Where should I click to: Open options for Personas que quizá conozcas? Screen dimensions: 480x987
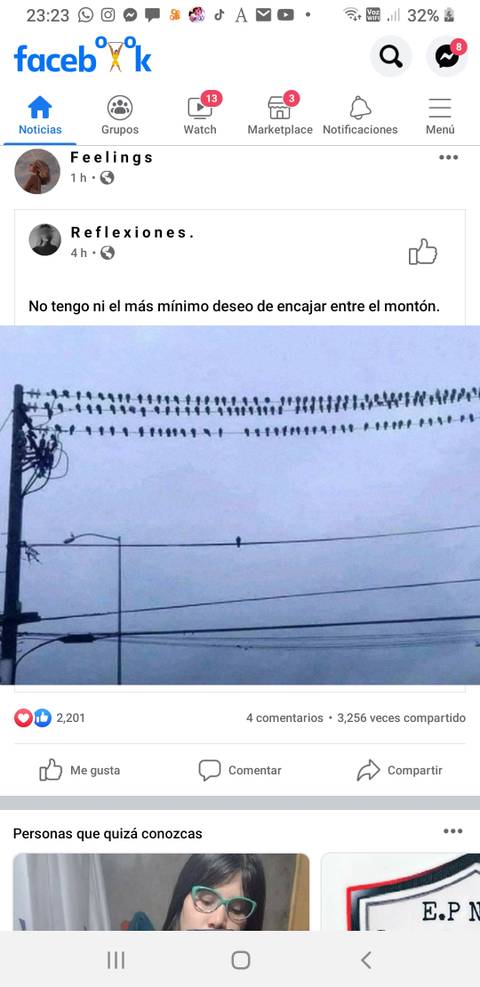453,832
